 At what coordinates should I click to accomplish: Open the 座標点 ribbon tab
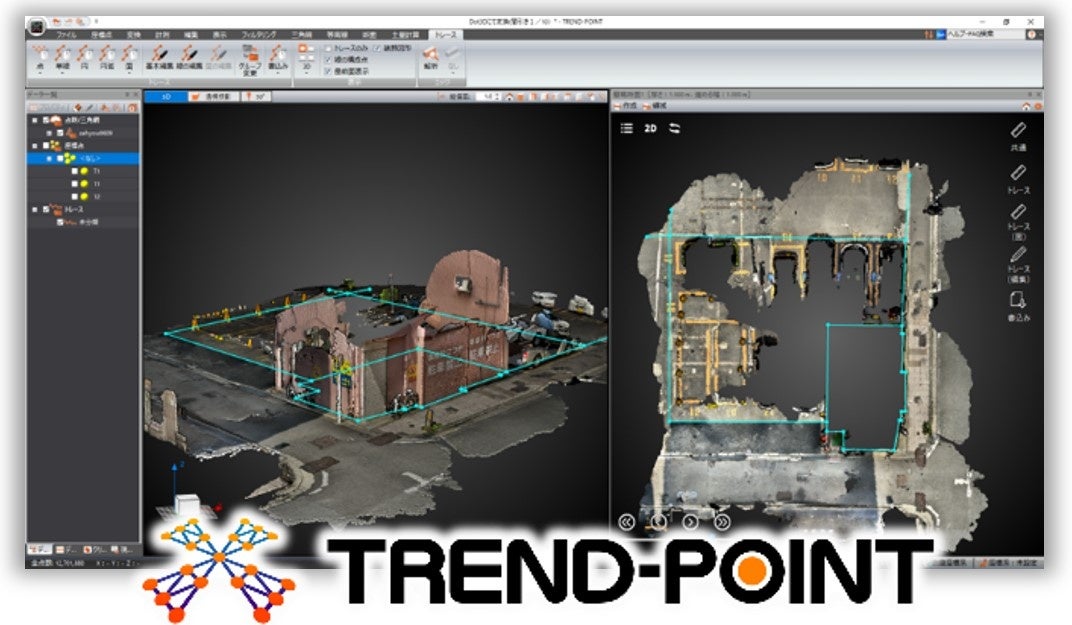tap(101, 35)
